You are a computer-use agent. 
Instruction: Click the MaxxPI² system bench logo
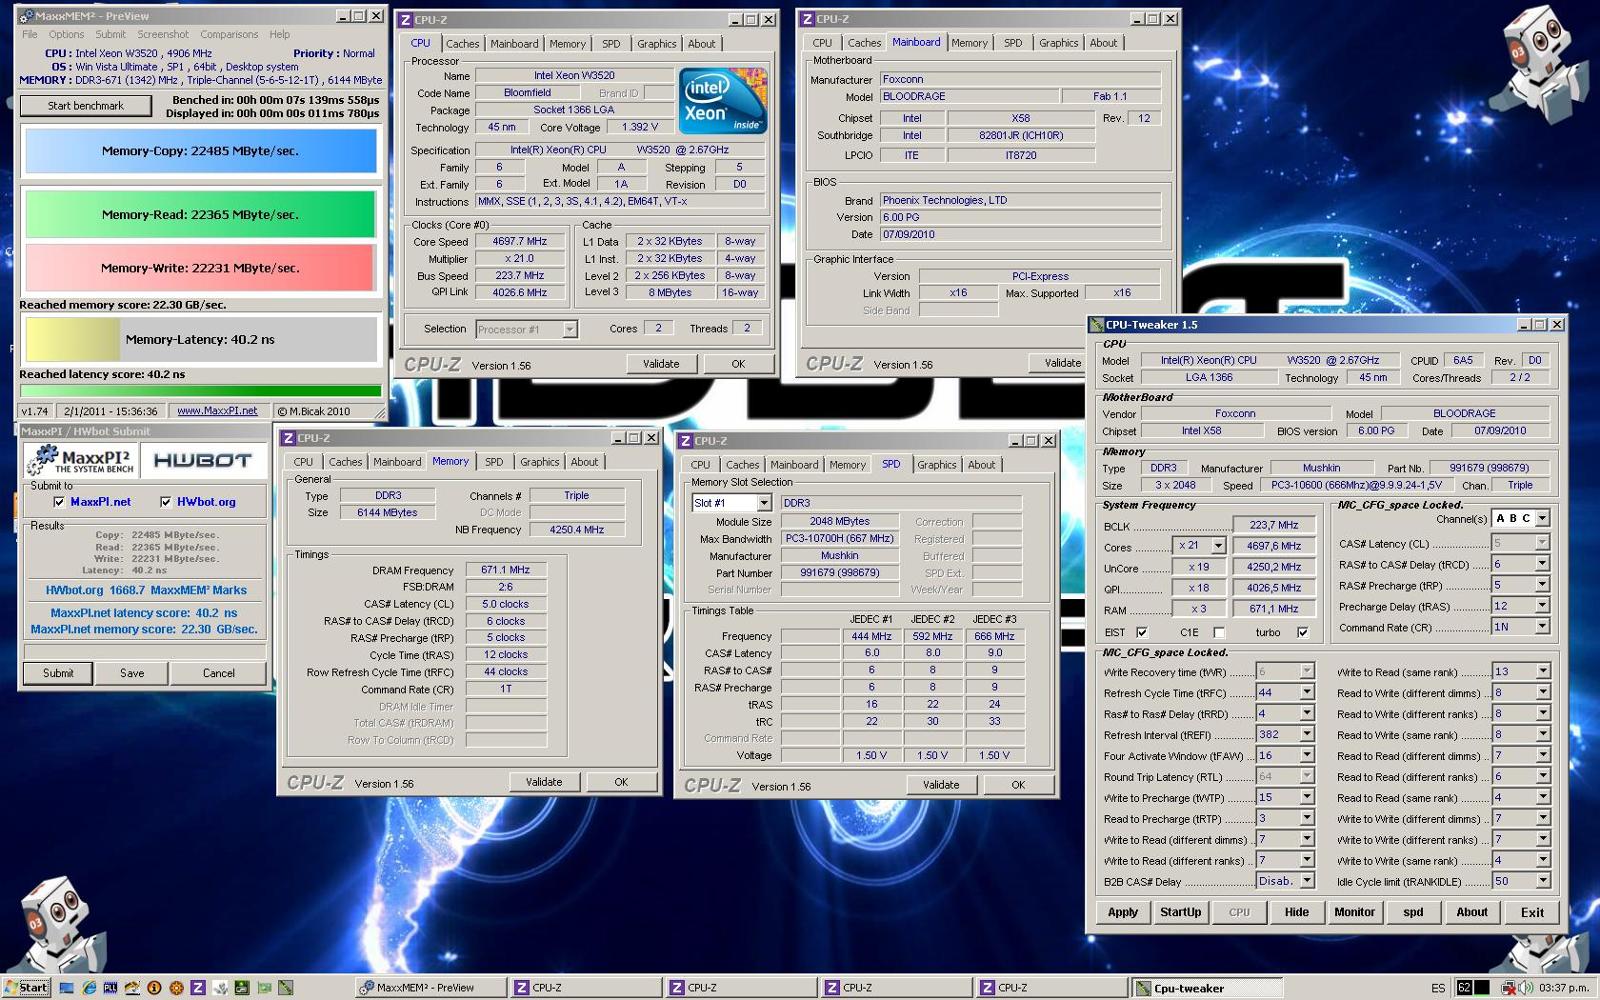pos(80,460)
